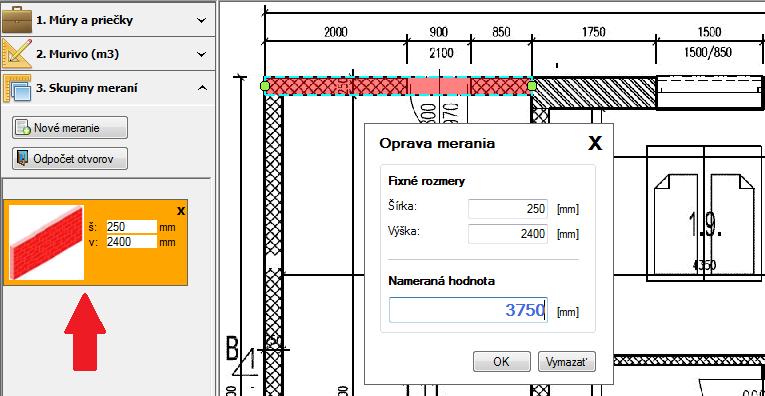Click the 2100 dimension label
Viewport: 765px width, 396px height.
pyautogui.click(x=441, y=52)
